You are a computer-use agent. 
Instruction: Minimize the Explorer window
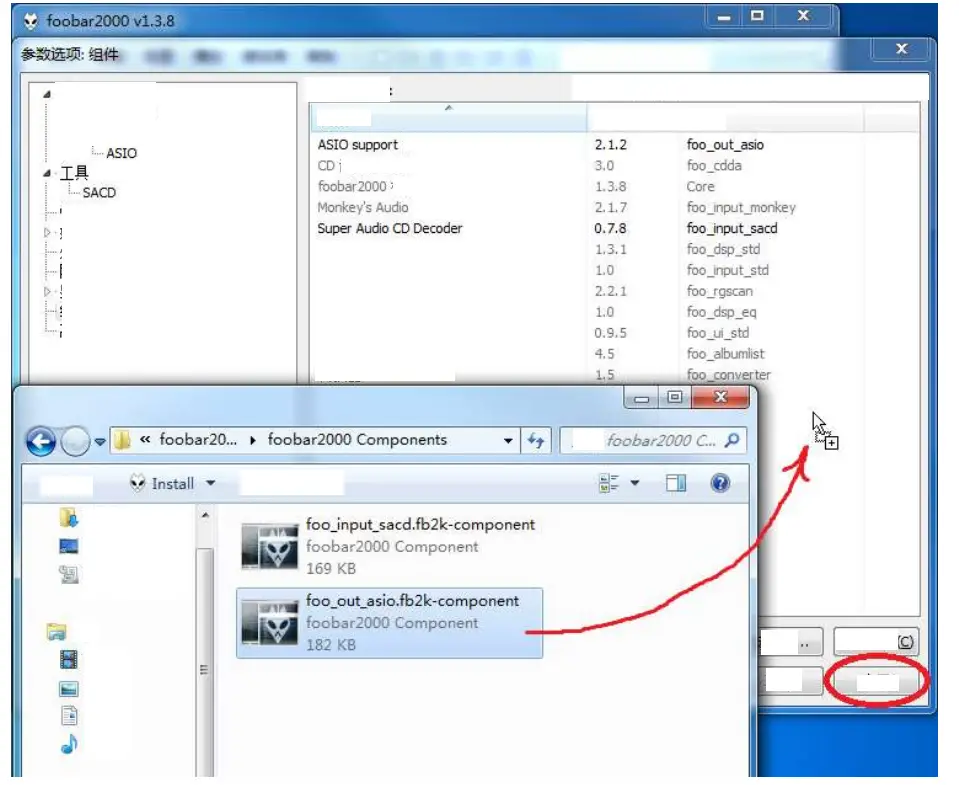pos(641,398)
